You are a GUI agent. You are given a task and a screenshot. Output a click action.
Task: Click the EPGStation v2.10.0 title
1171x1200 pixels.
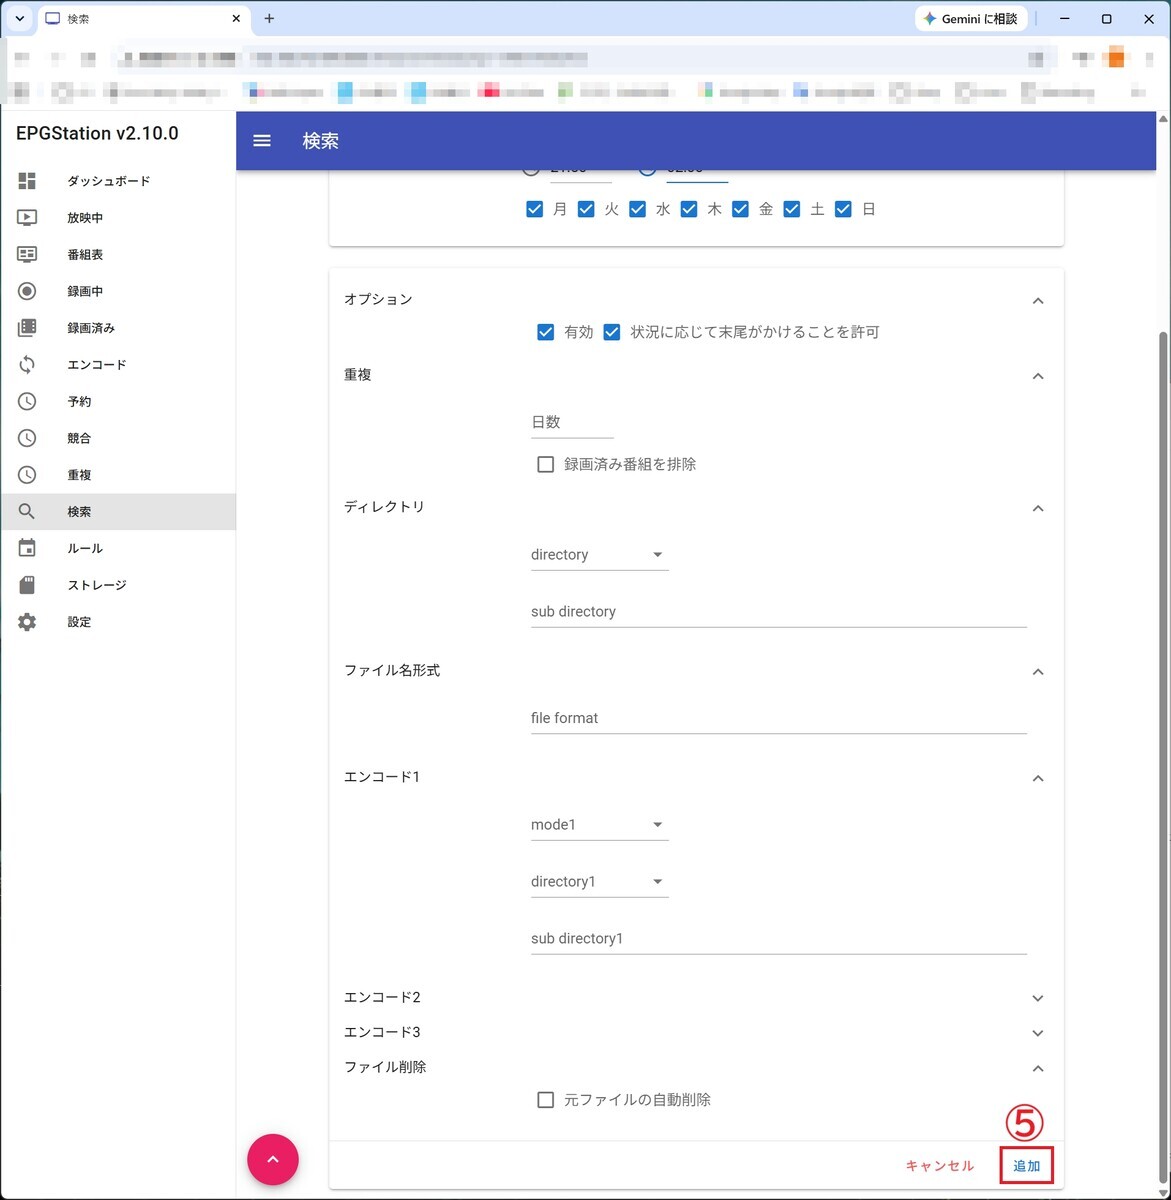coord(97,134)
